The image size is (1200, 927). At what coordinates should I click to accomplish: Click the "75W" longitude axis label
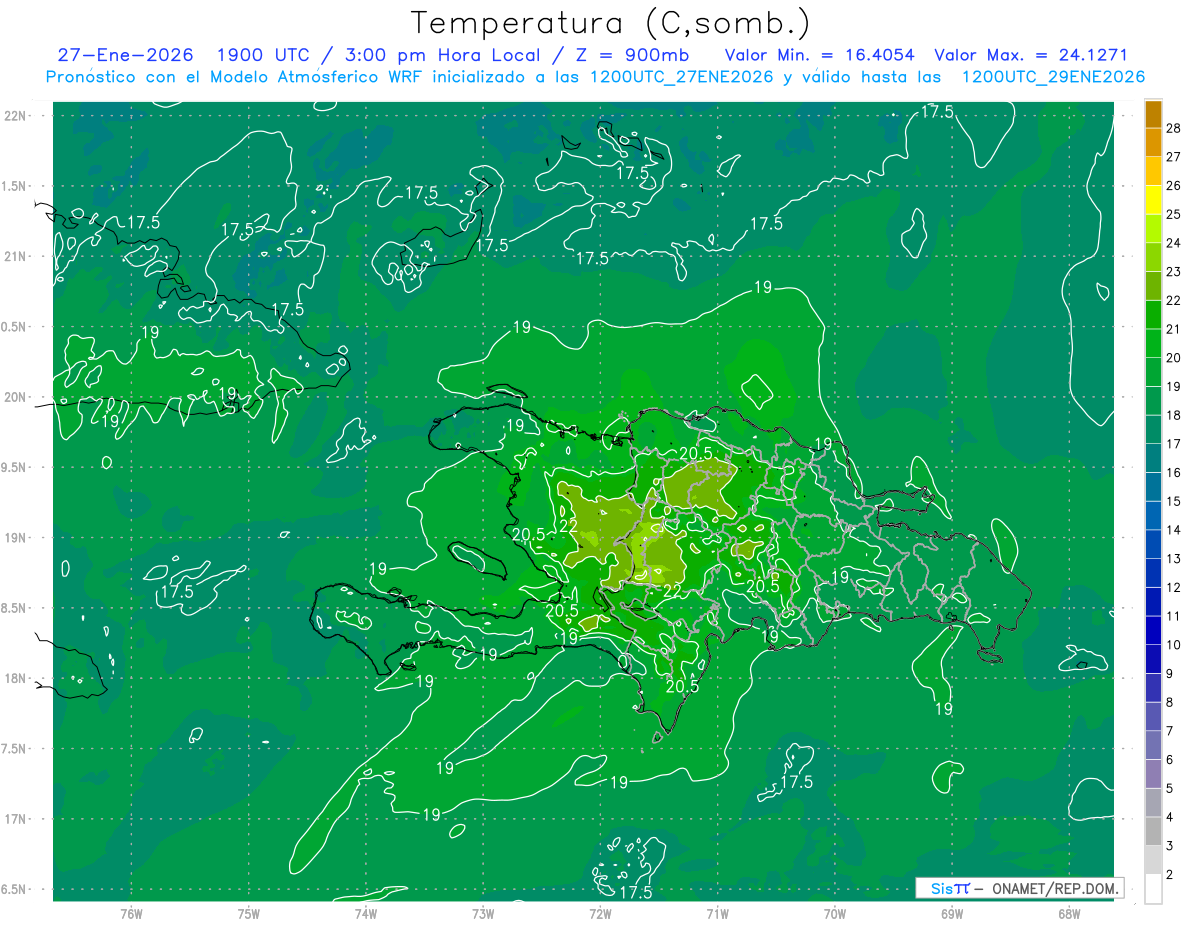click(249, 914)
